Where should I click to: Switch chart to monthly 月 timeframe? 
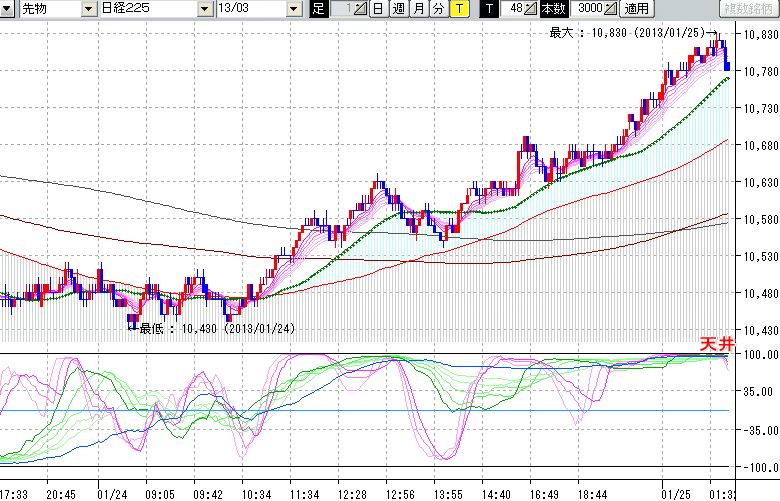pos(418,9)
